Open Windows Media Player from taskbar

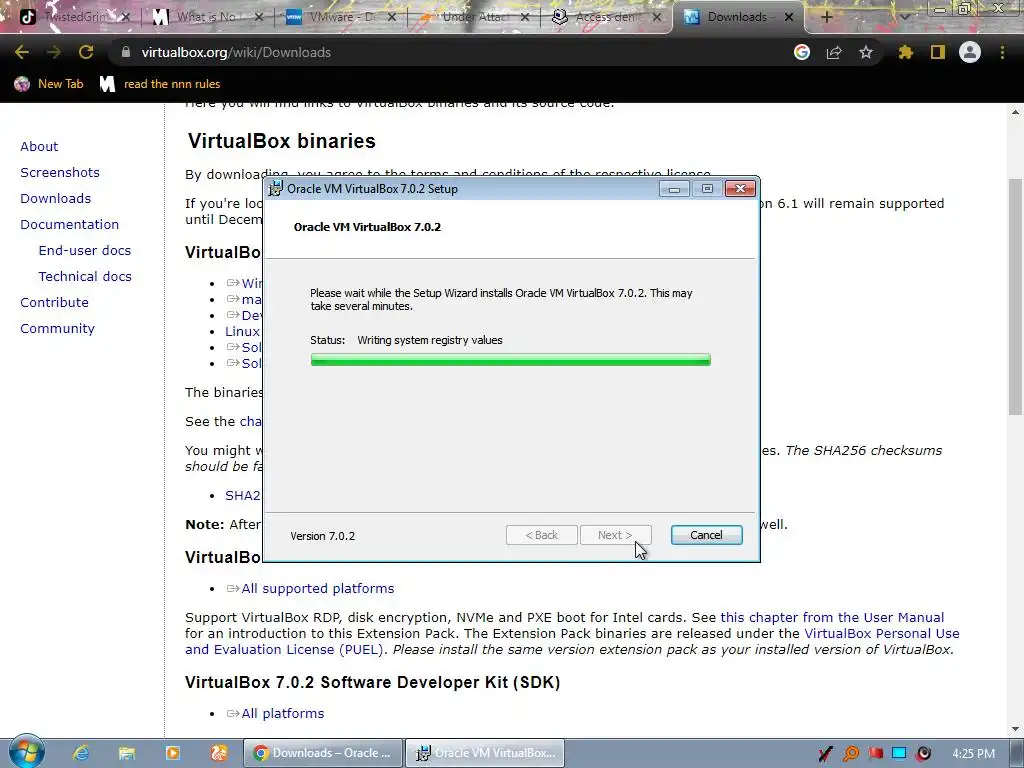pos(172,753)
